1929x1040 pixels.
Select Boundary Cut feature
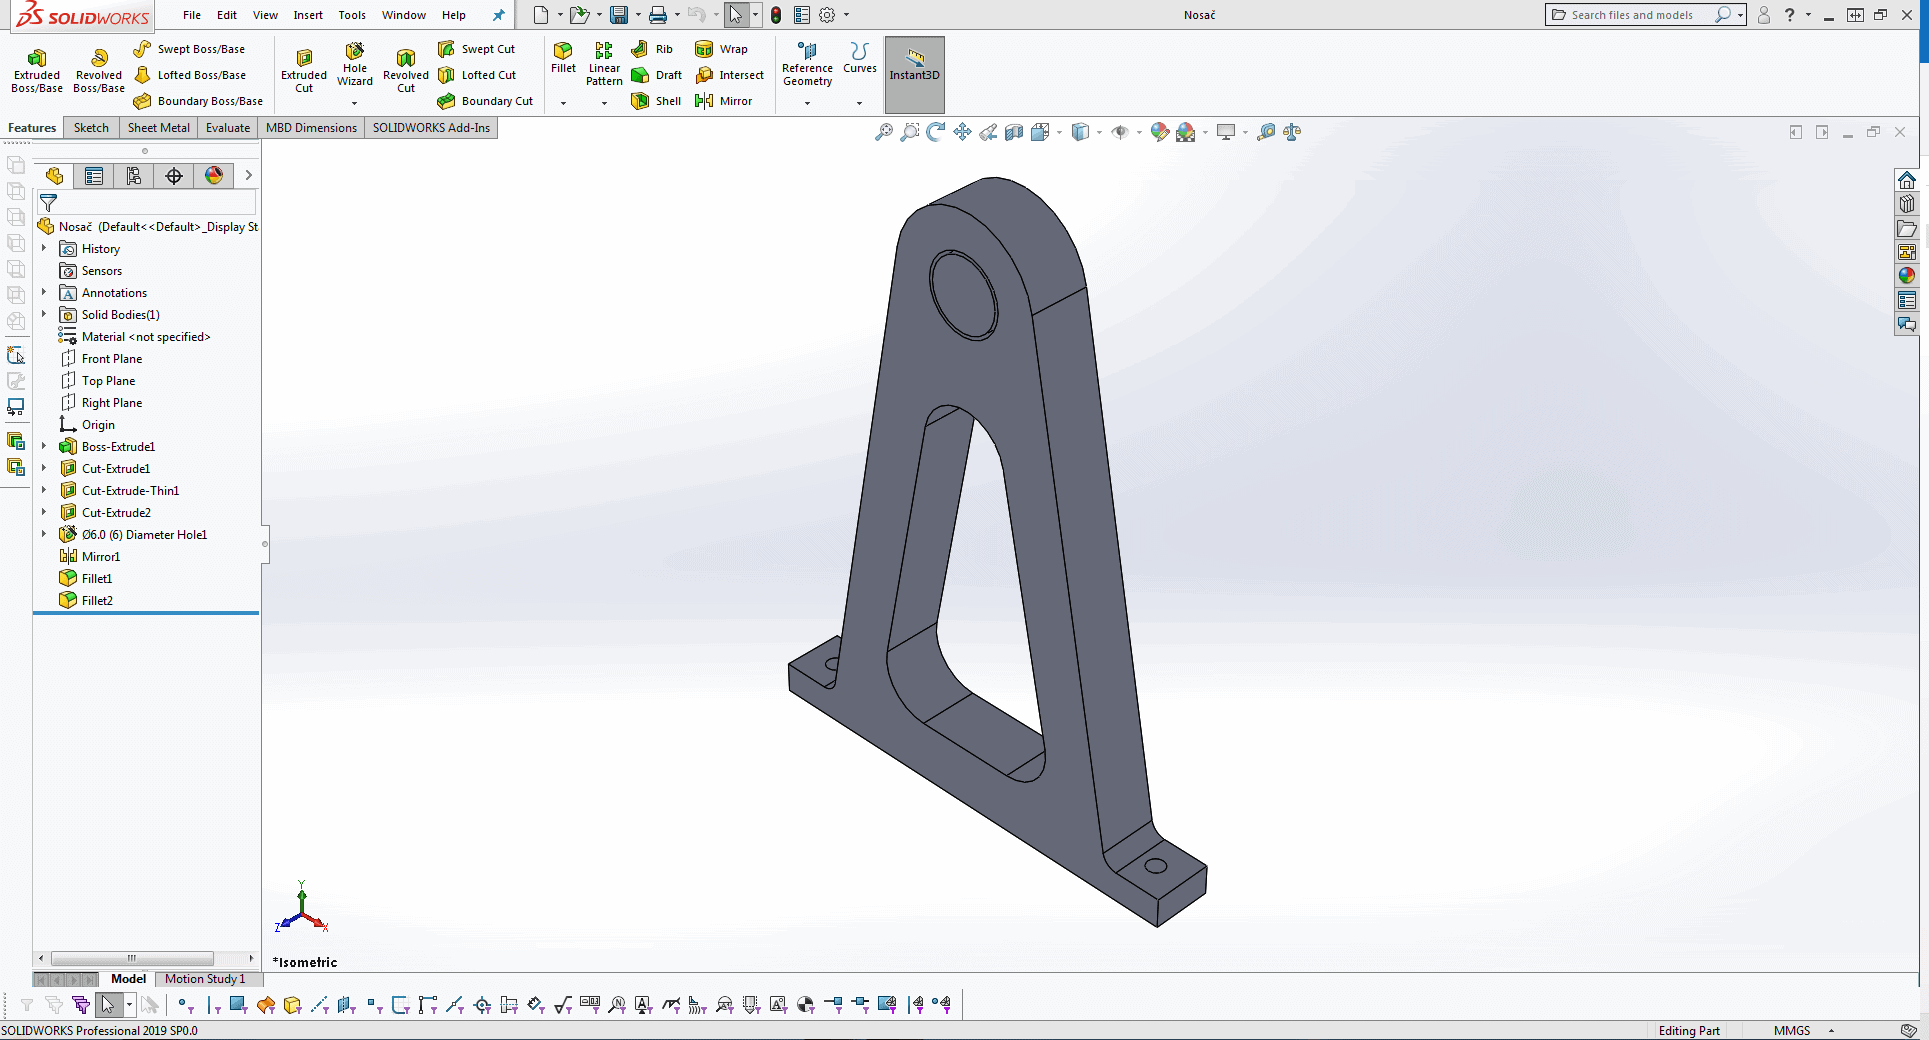point(485,101)
